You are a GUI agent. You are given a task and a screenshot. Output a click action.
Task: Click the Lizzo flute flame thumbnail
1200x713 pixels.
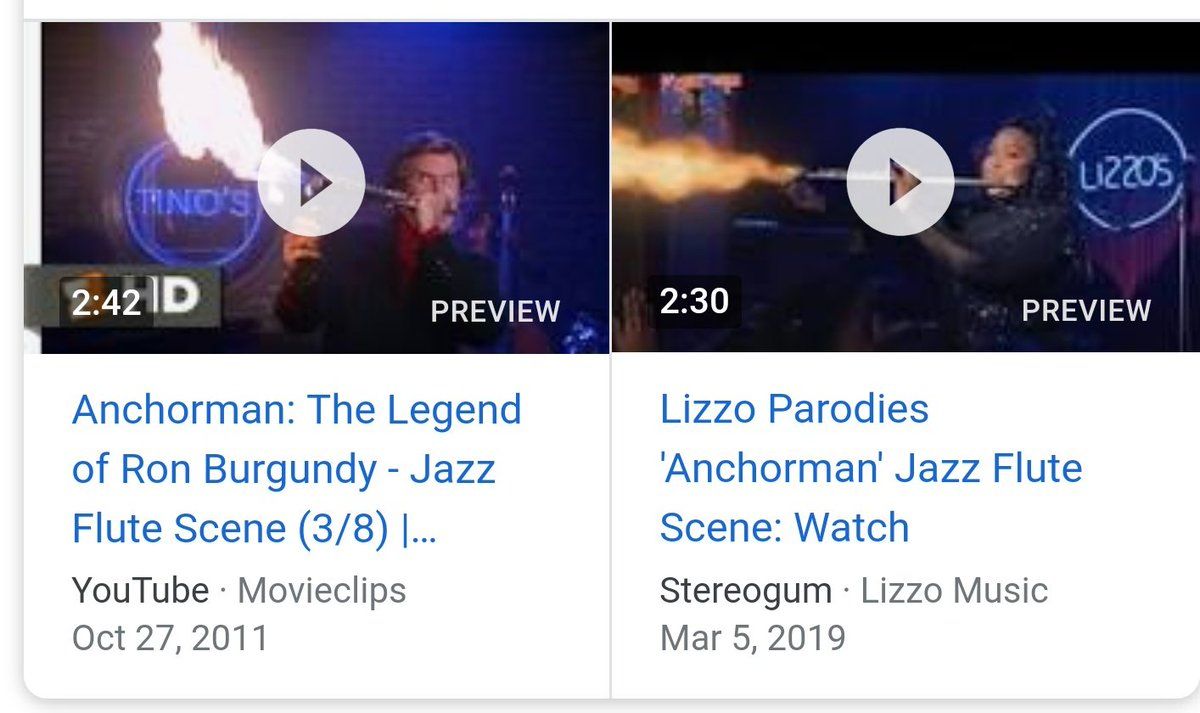coord(906,188)
